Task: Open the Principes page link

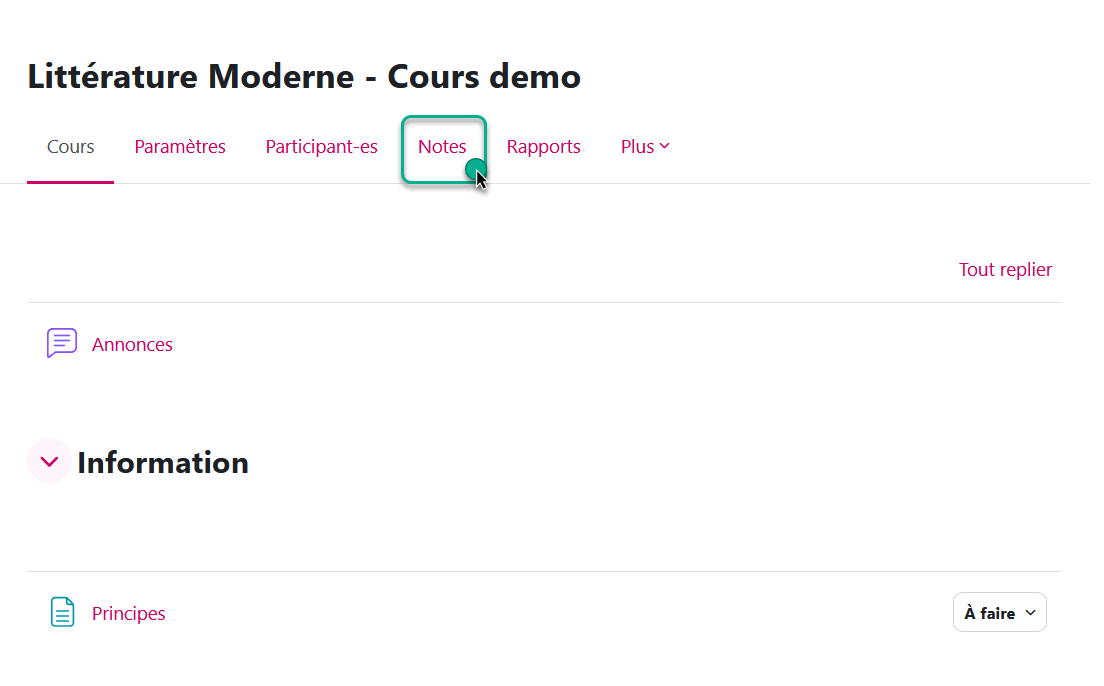Action: point(128,613)
